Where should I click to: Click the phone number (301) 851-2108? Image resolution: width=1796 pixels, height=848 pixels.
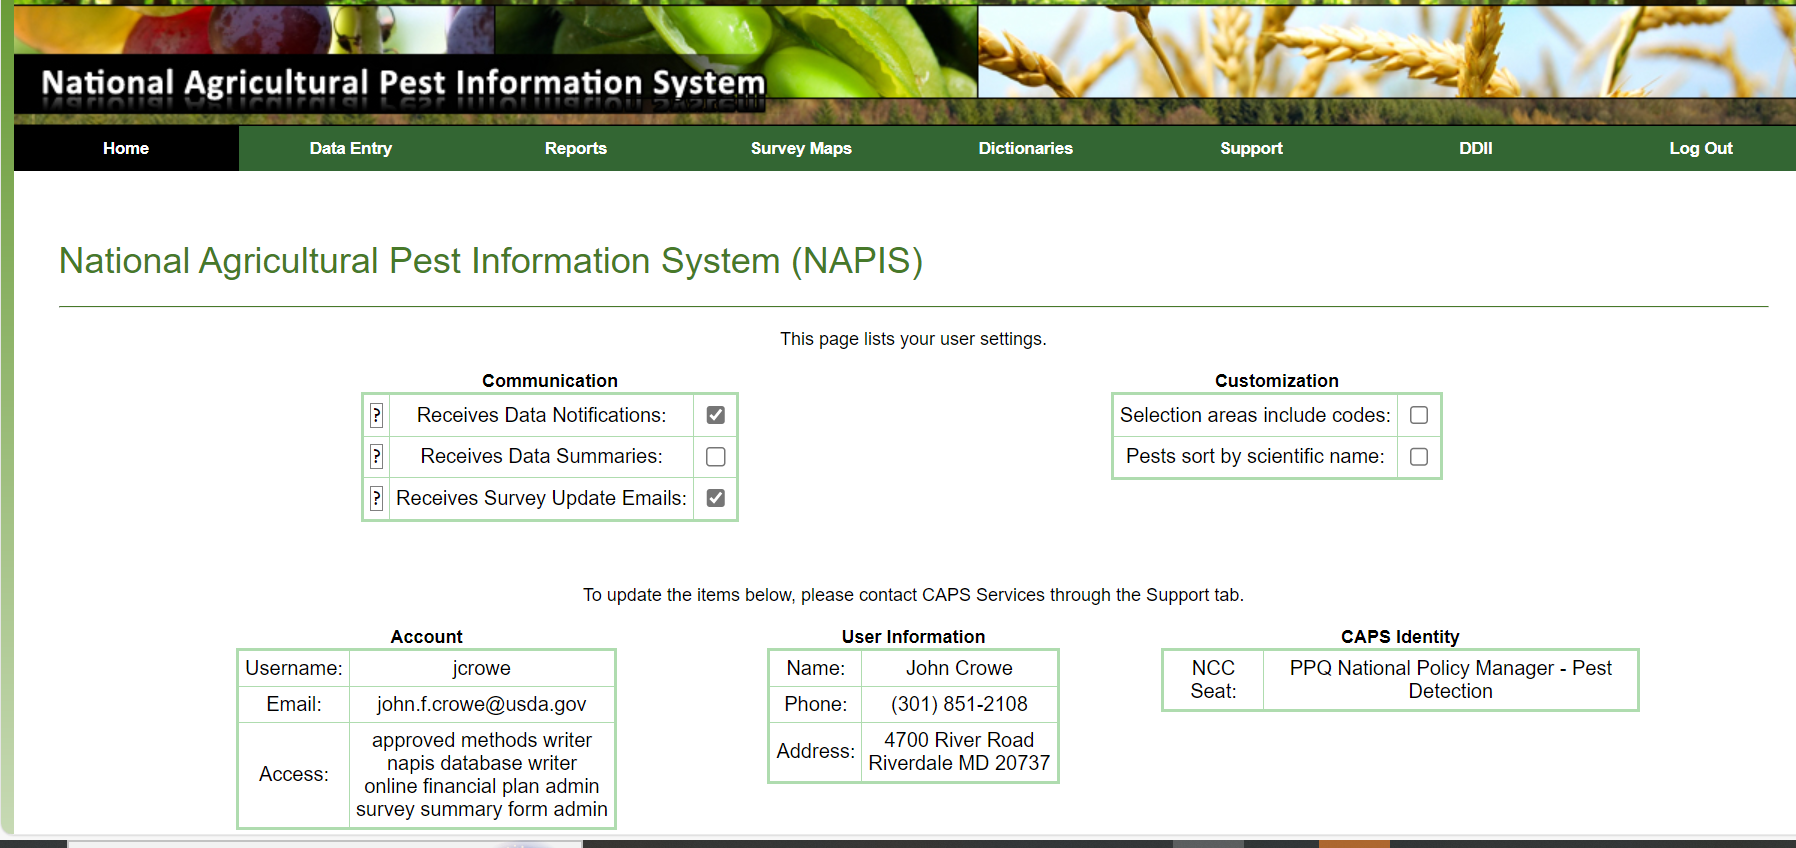(959, 704)
